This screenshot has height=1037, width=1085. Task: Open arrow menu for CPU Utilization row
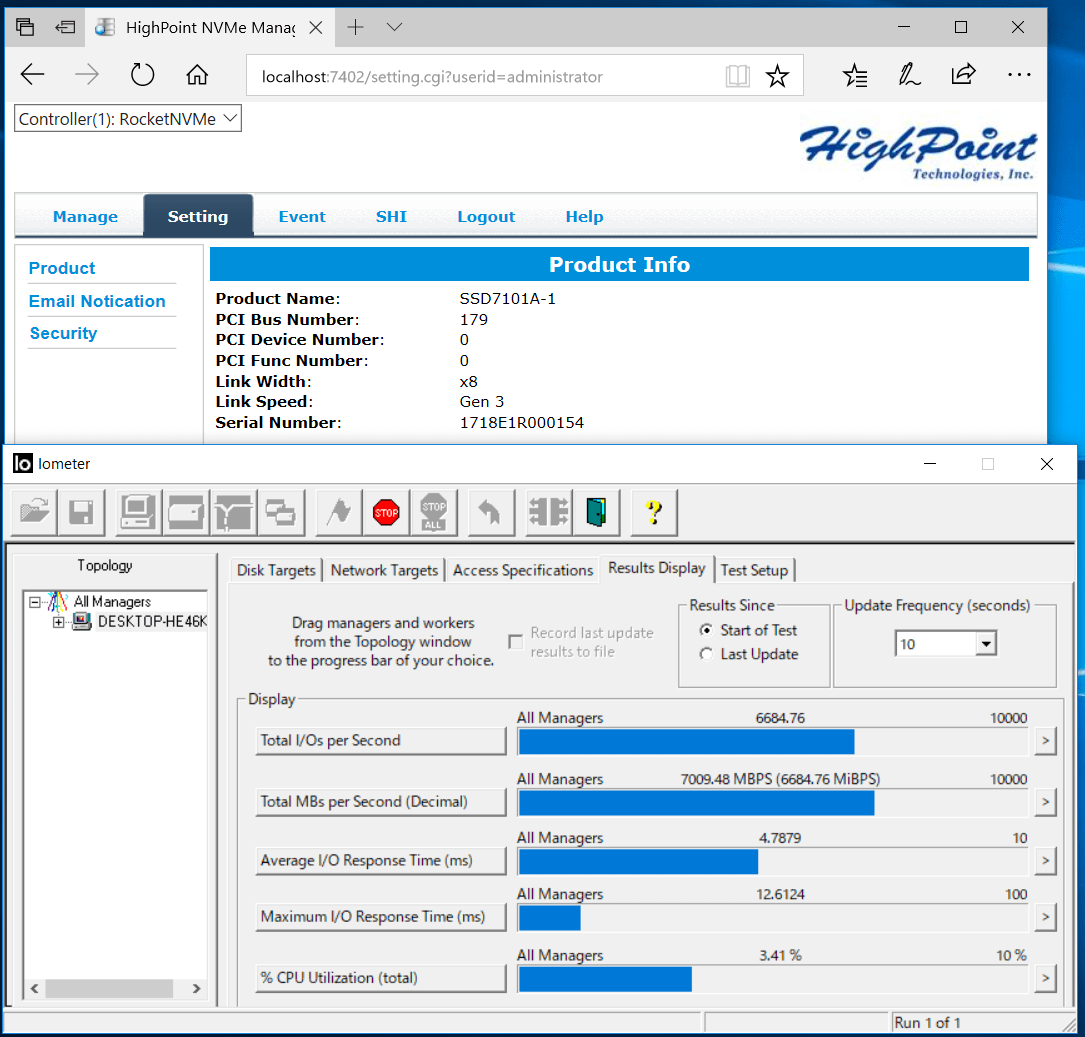pyautogui.click(x=1045, y=978)
